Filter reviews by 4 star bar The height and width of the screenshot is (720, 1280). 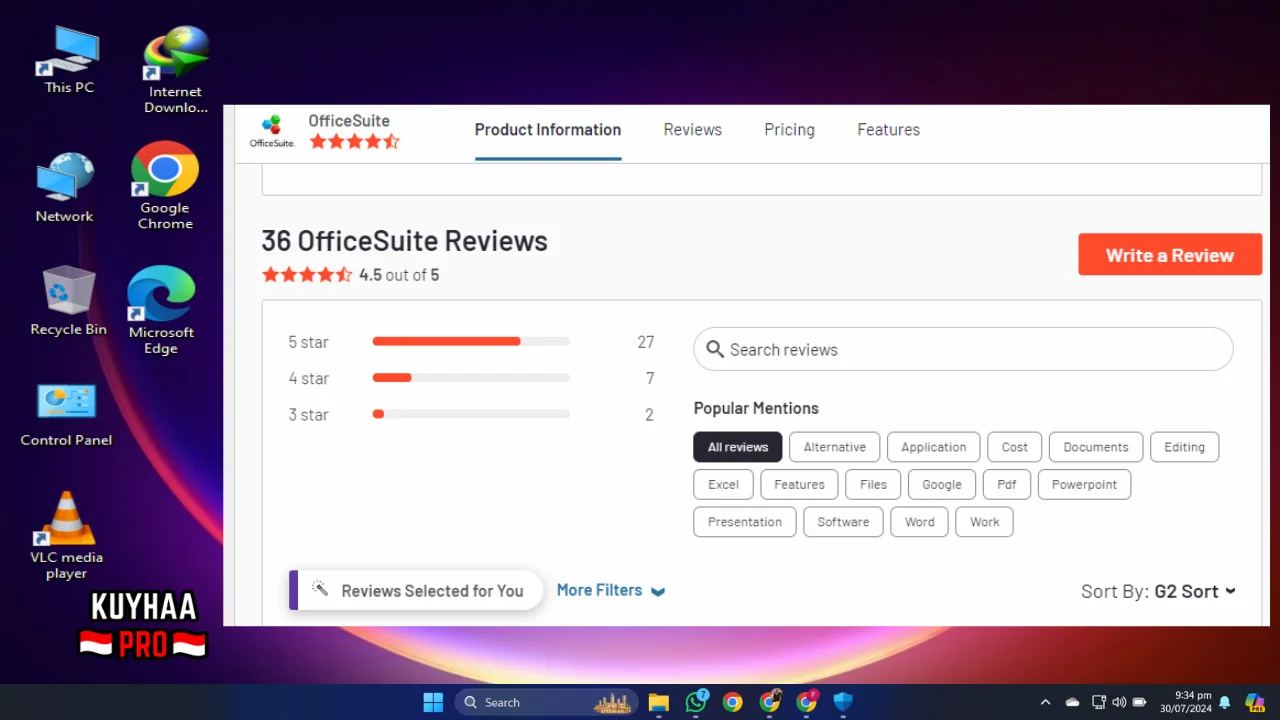coord(471,378)
